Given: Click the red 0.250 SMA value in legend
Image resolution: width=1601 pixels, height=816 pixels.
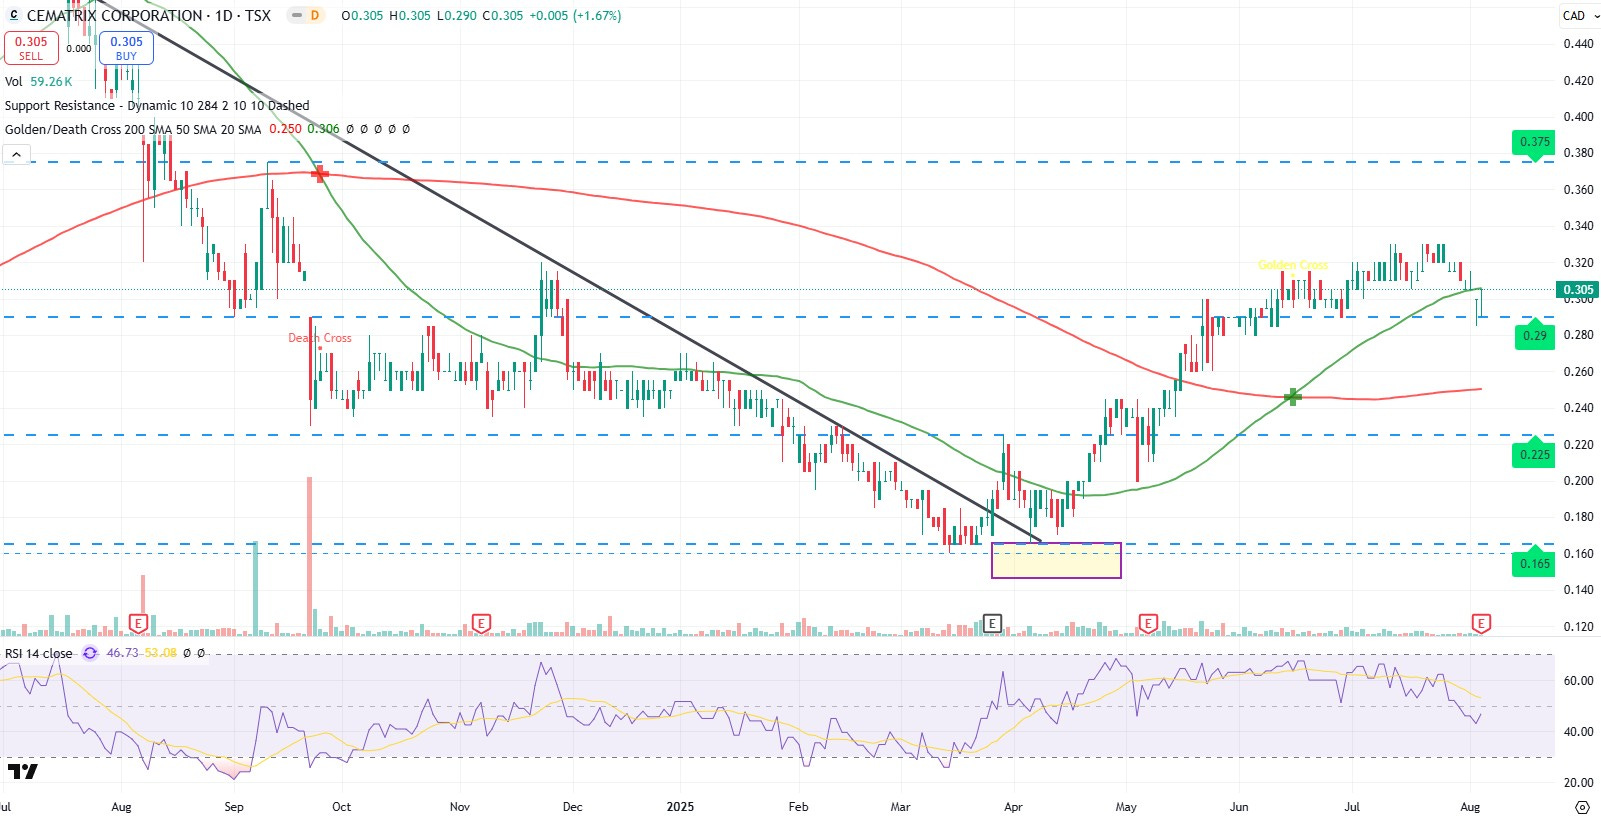Looking at the screenshot, I should (285, 129).
